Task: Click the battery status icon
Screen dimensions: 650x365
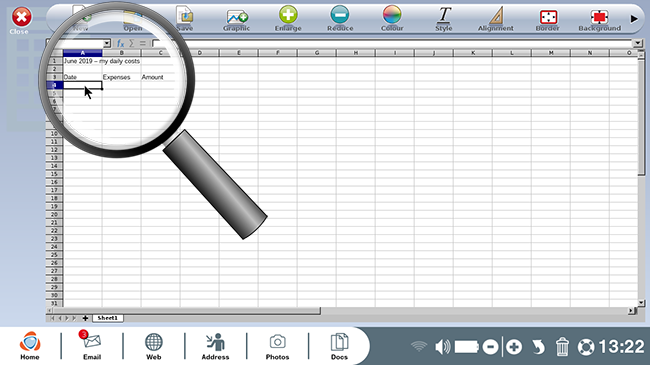Action: 467,346
